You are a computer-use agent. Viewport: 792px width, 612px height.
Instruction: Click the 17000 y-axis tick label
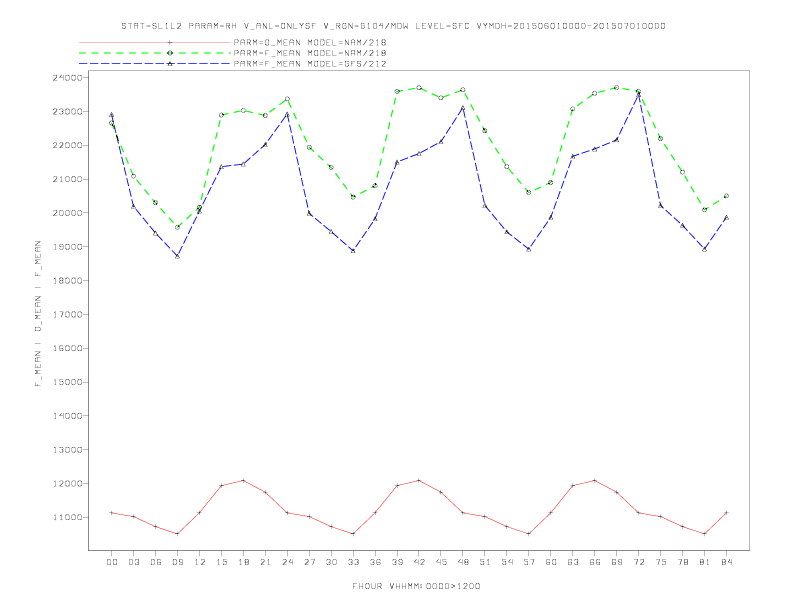pos(67,315)
